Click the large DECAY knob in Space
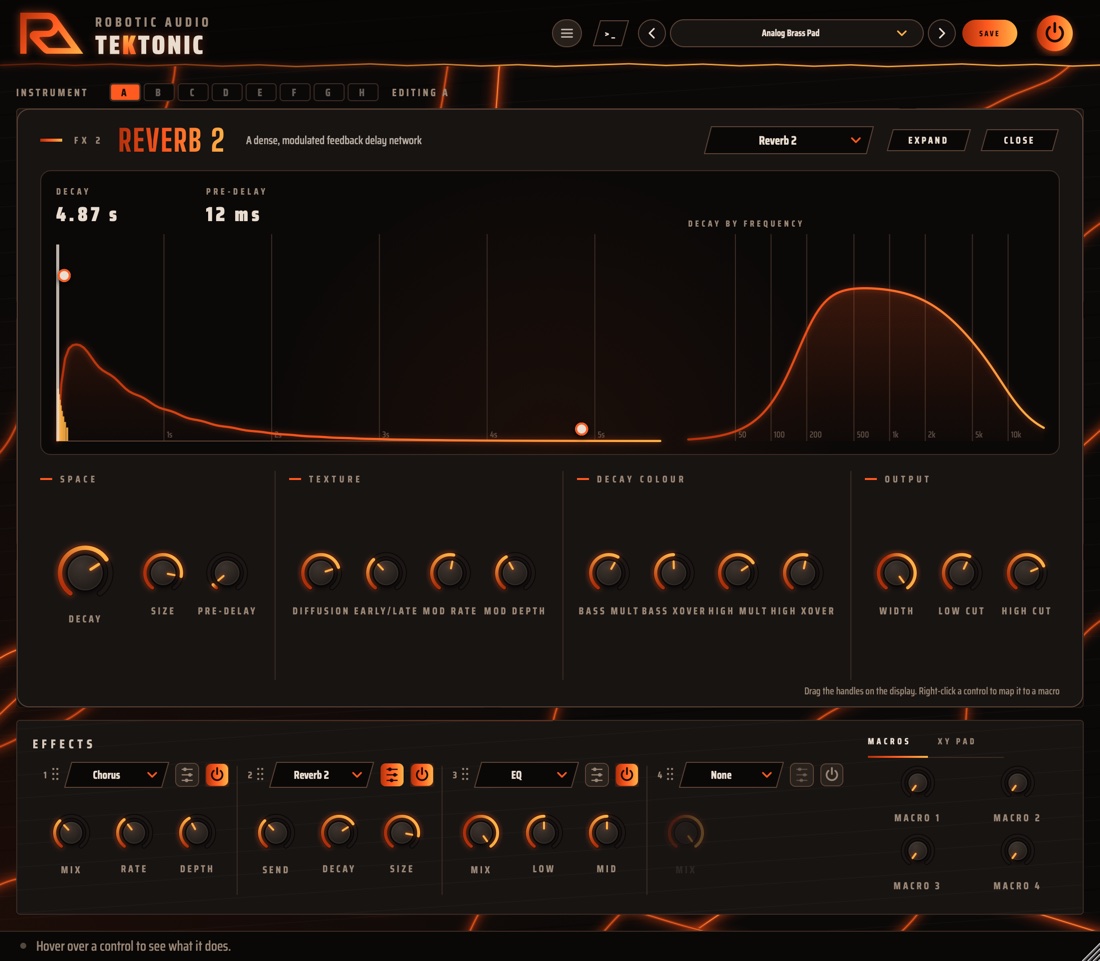The height and width of the screenshot is (961, 1100). (x=85, y=572)
